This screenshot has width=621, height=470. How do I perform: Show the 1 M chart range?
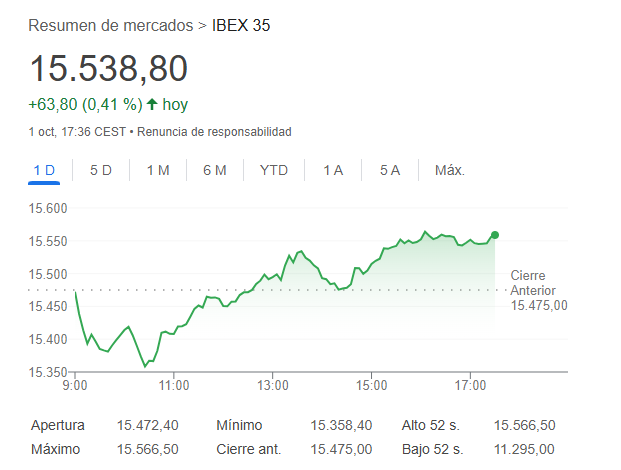[158, 170]
